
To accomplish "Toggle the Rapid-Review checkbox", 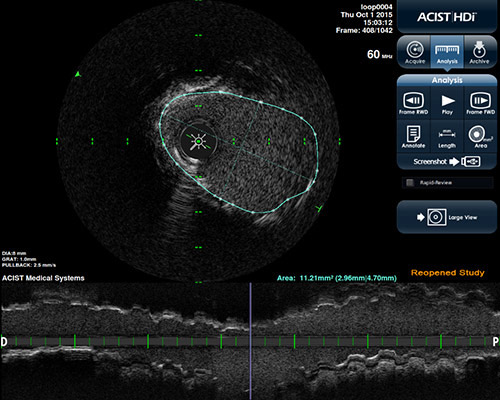I will click(x=410, y=183).
